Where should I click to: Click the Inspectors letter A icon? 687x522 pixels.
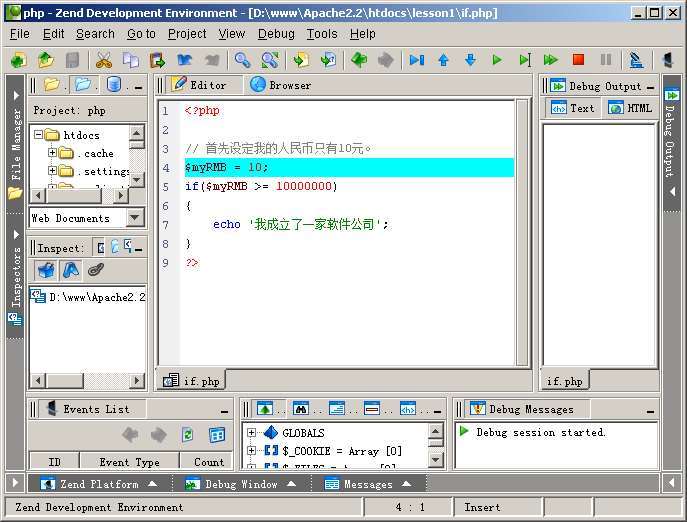tap(71, 270)
